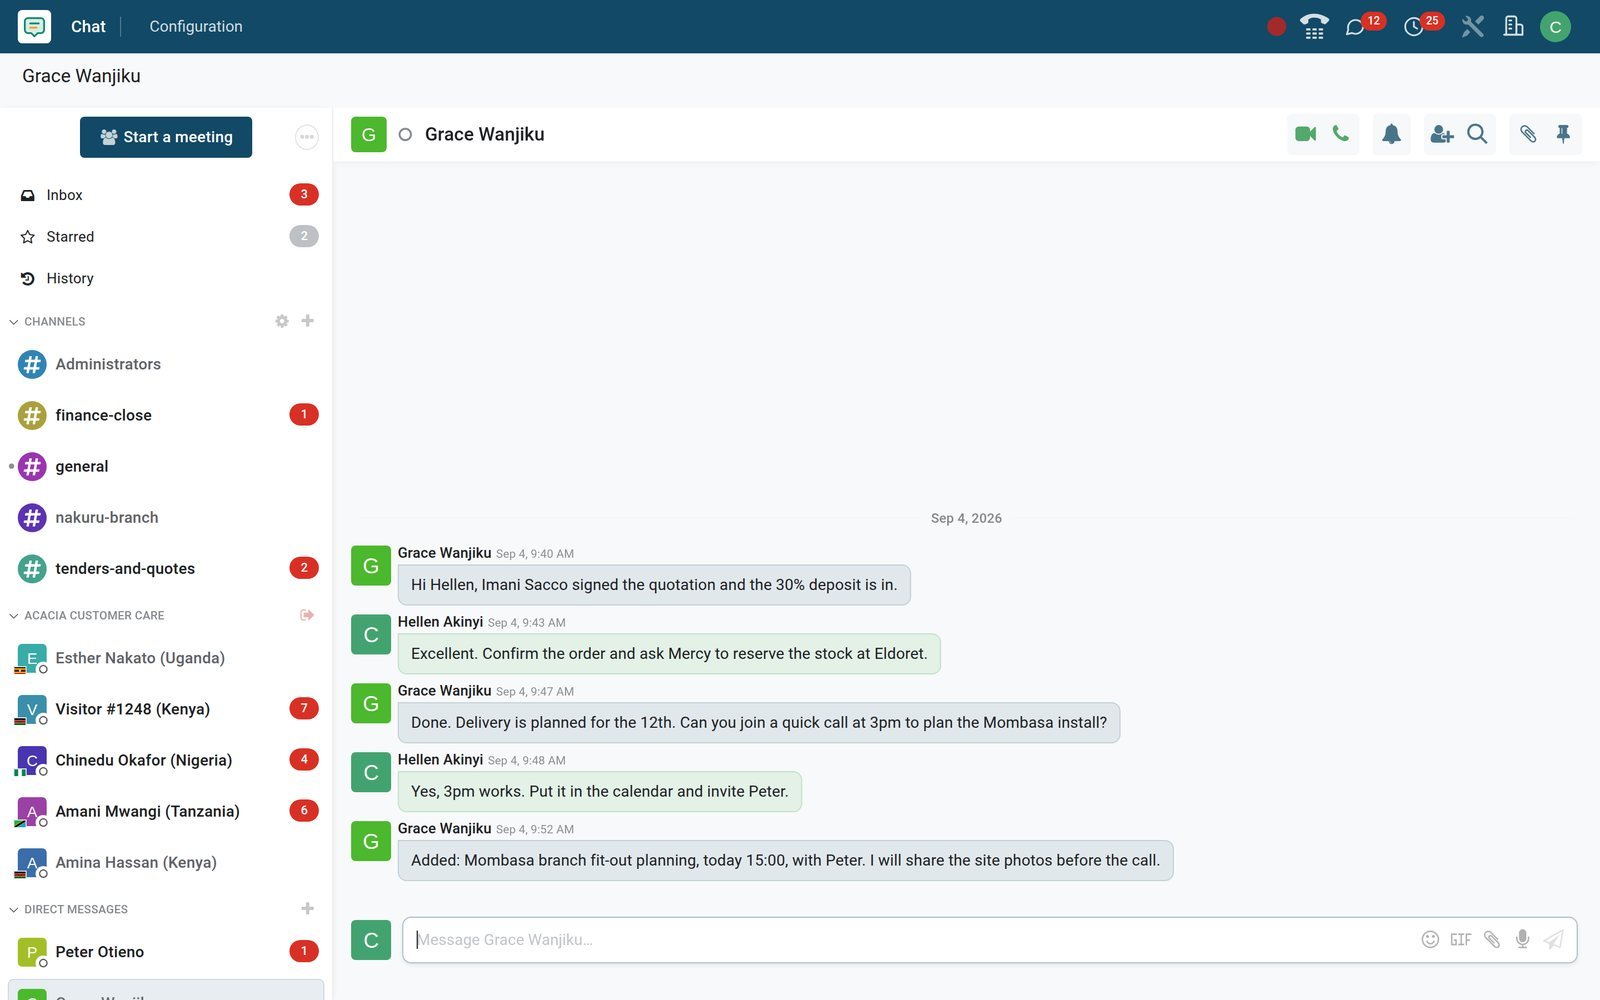The width and height of the screenshot is (1600, 1000).
Task: Select Hellen's 'Yes, 3pm works' message
Action: (599, 792)
